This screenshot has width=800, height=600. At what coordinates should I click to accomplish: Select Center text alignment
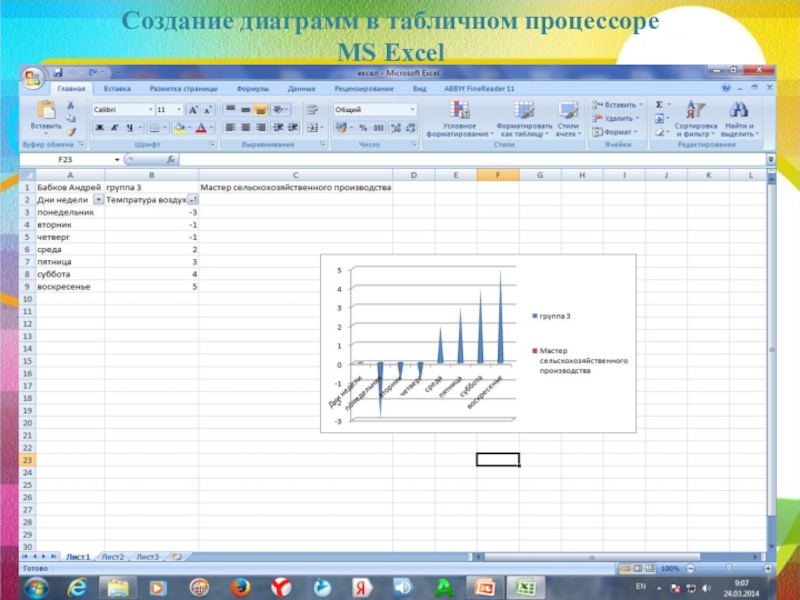click(246, 128)
